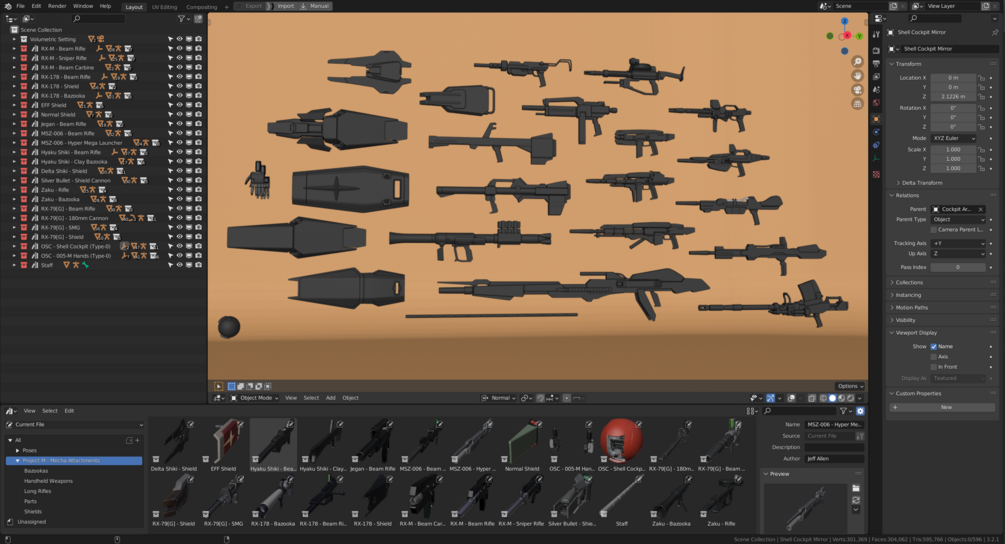Expand the RX-178 - Bazooka collection
1005x544 pixels.
[14, 95]
